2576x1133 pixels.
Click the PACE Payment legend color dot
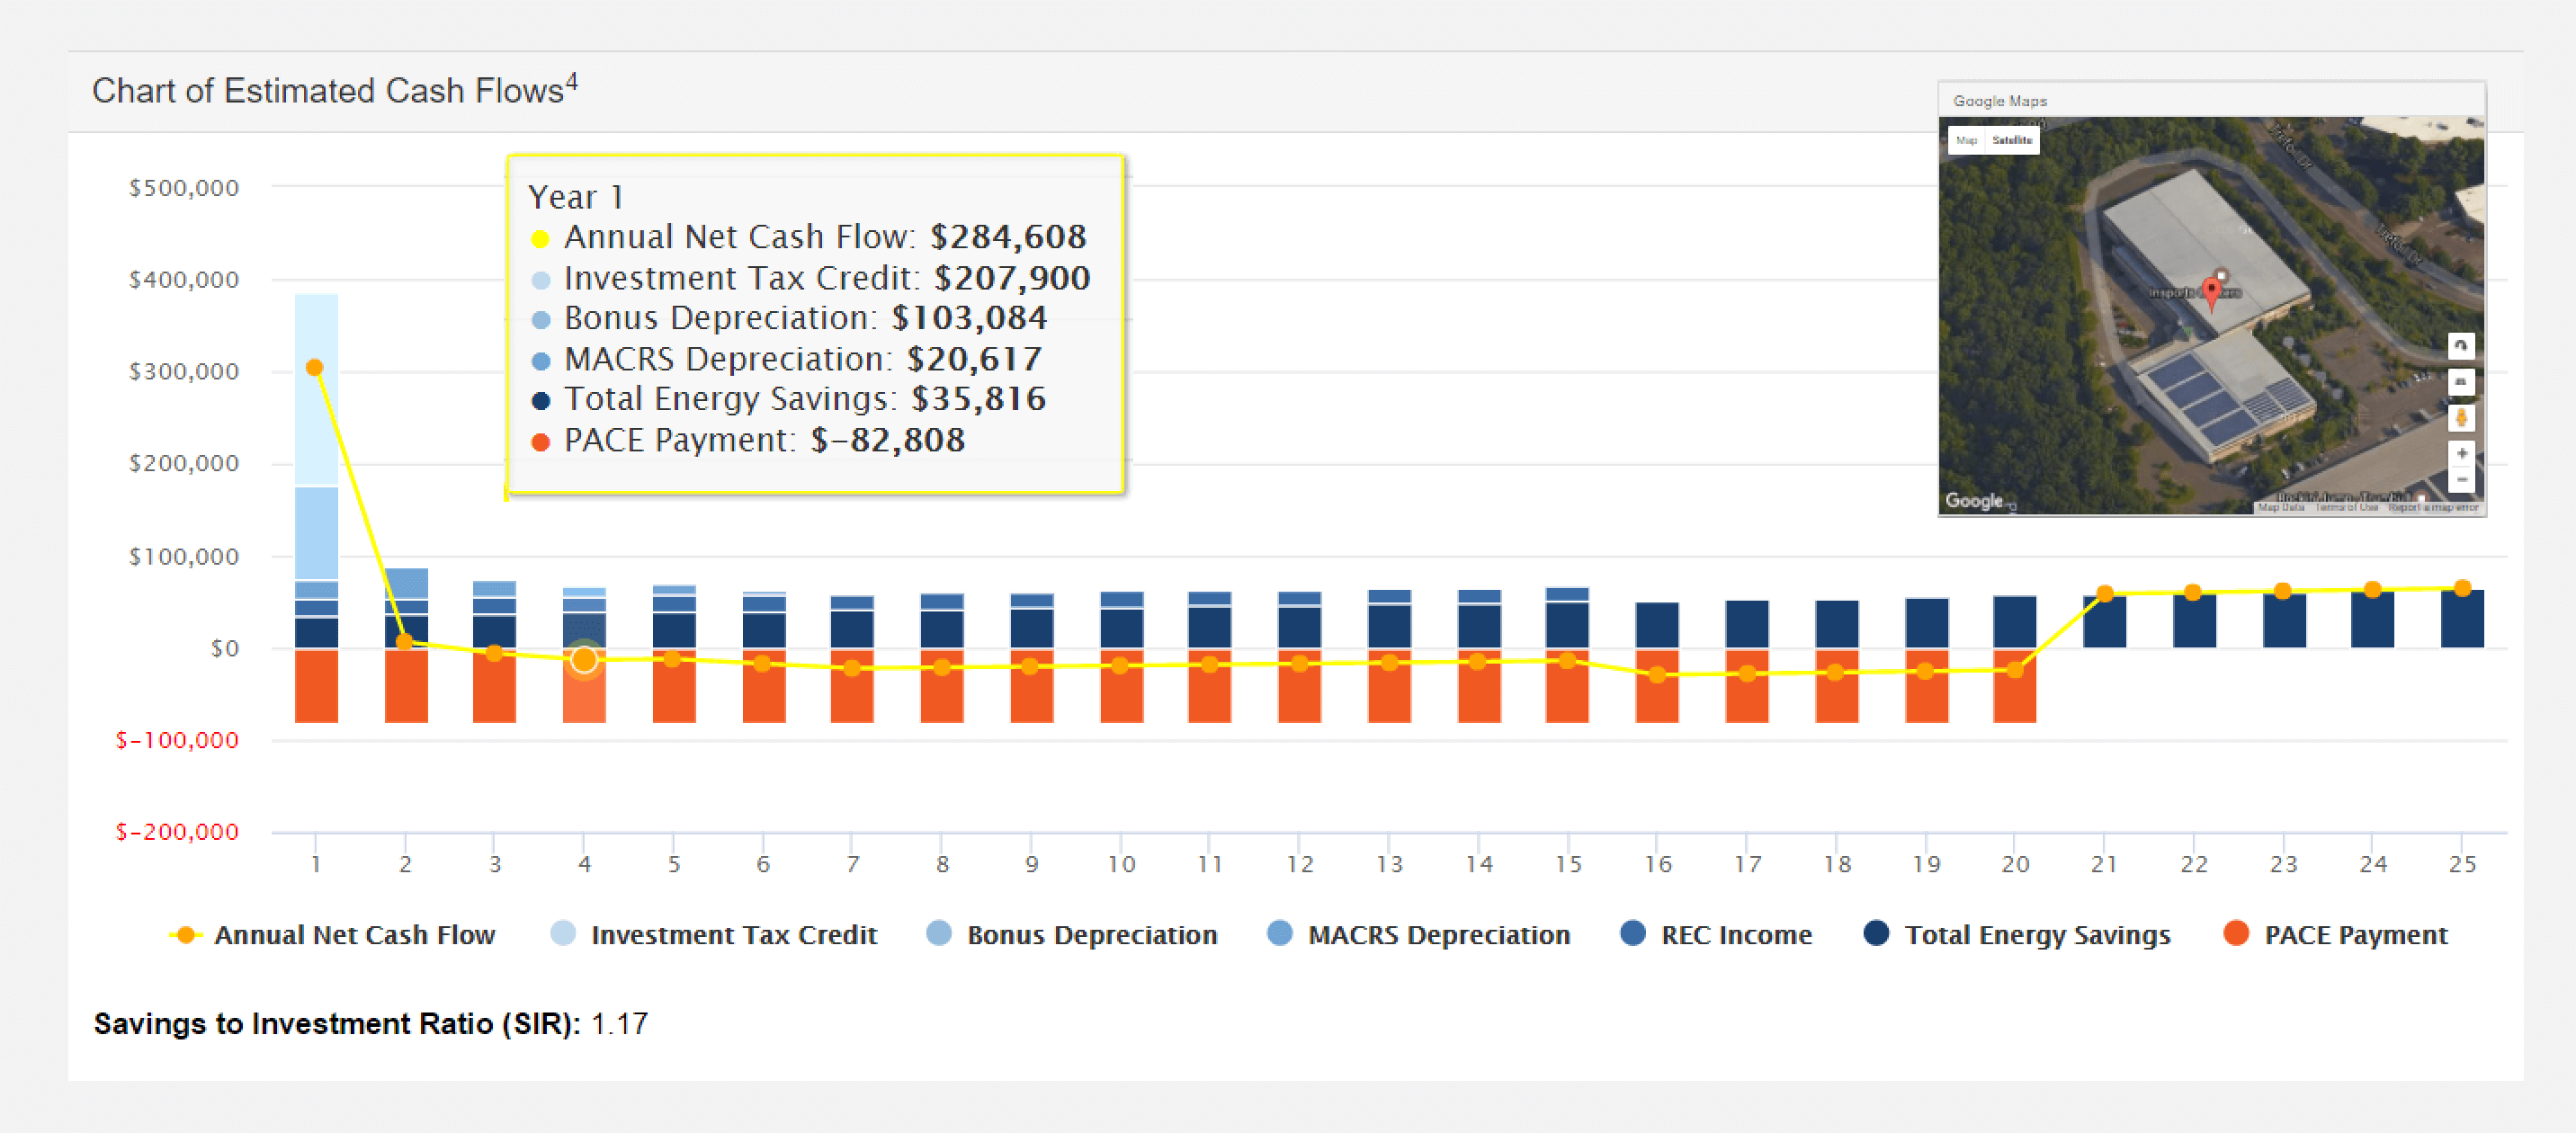tap(2235, 933)
